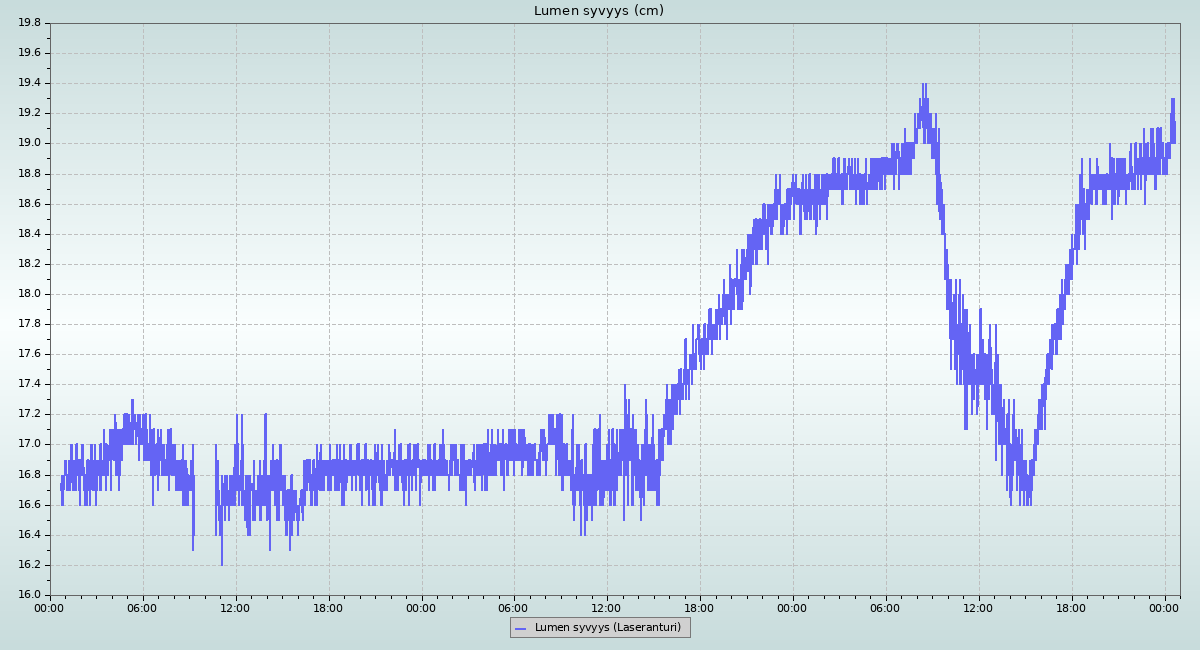Click the last 18:00 x-axis label

pos(1071,607)
